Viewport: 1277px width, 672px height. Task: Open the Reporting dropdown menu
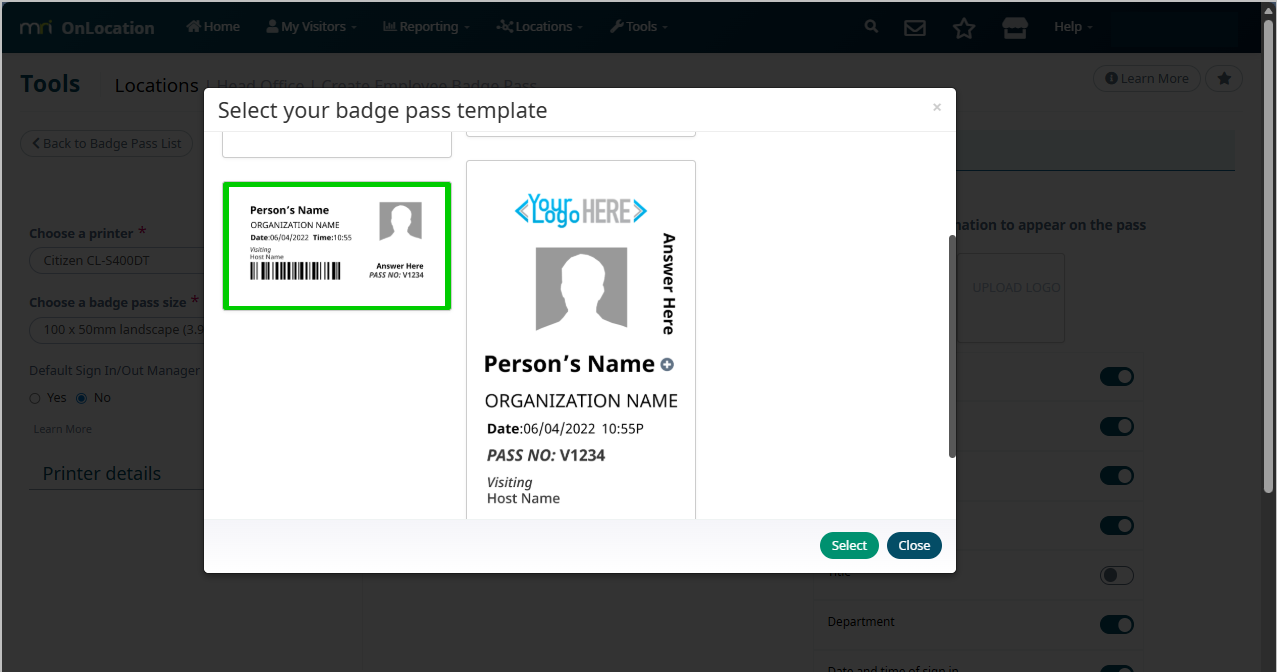(426, 27)
